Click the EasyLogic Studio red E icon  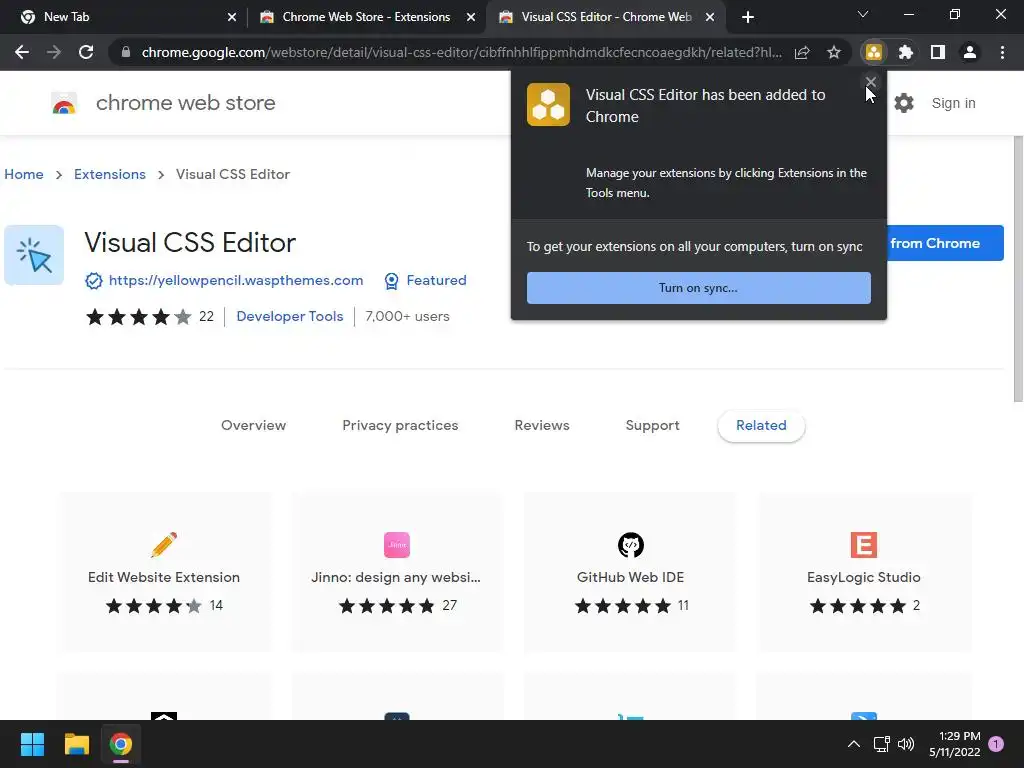pos(863,545)
